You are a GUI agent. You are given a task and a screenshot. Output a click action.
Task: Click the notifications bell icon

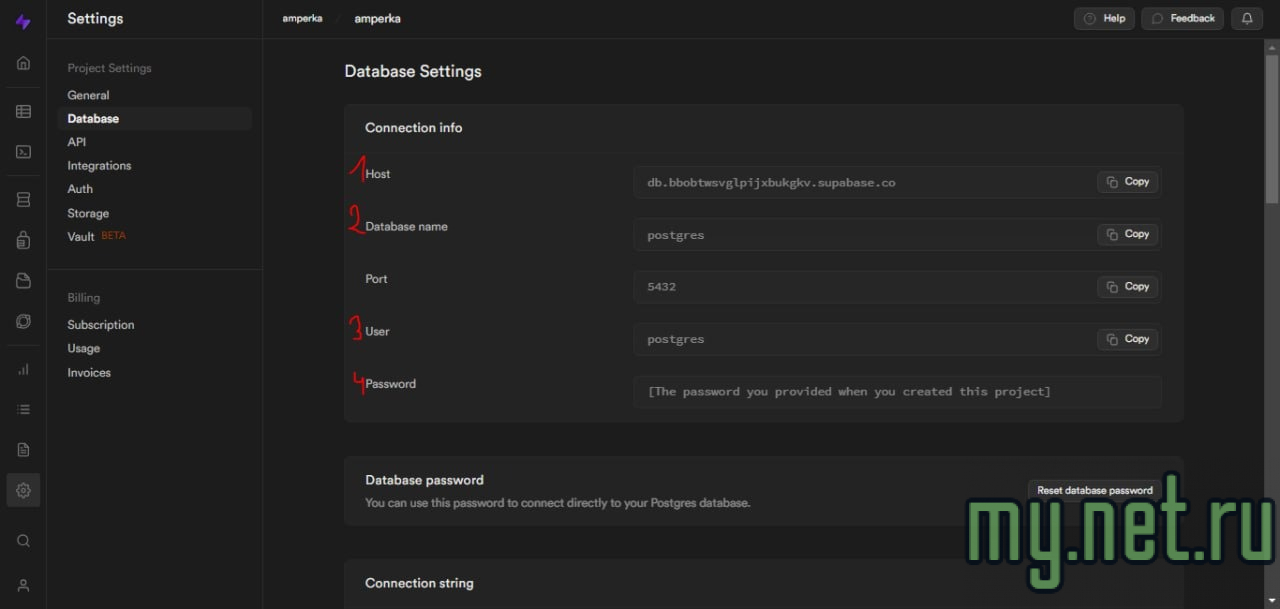[1247, 18]
